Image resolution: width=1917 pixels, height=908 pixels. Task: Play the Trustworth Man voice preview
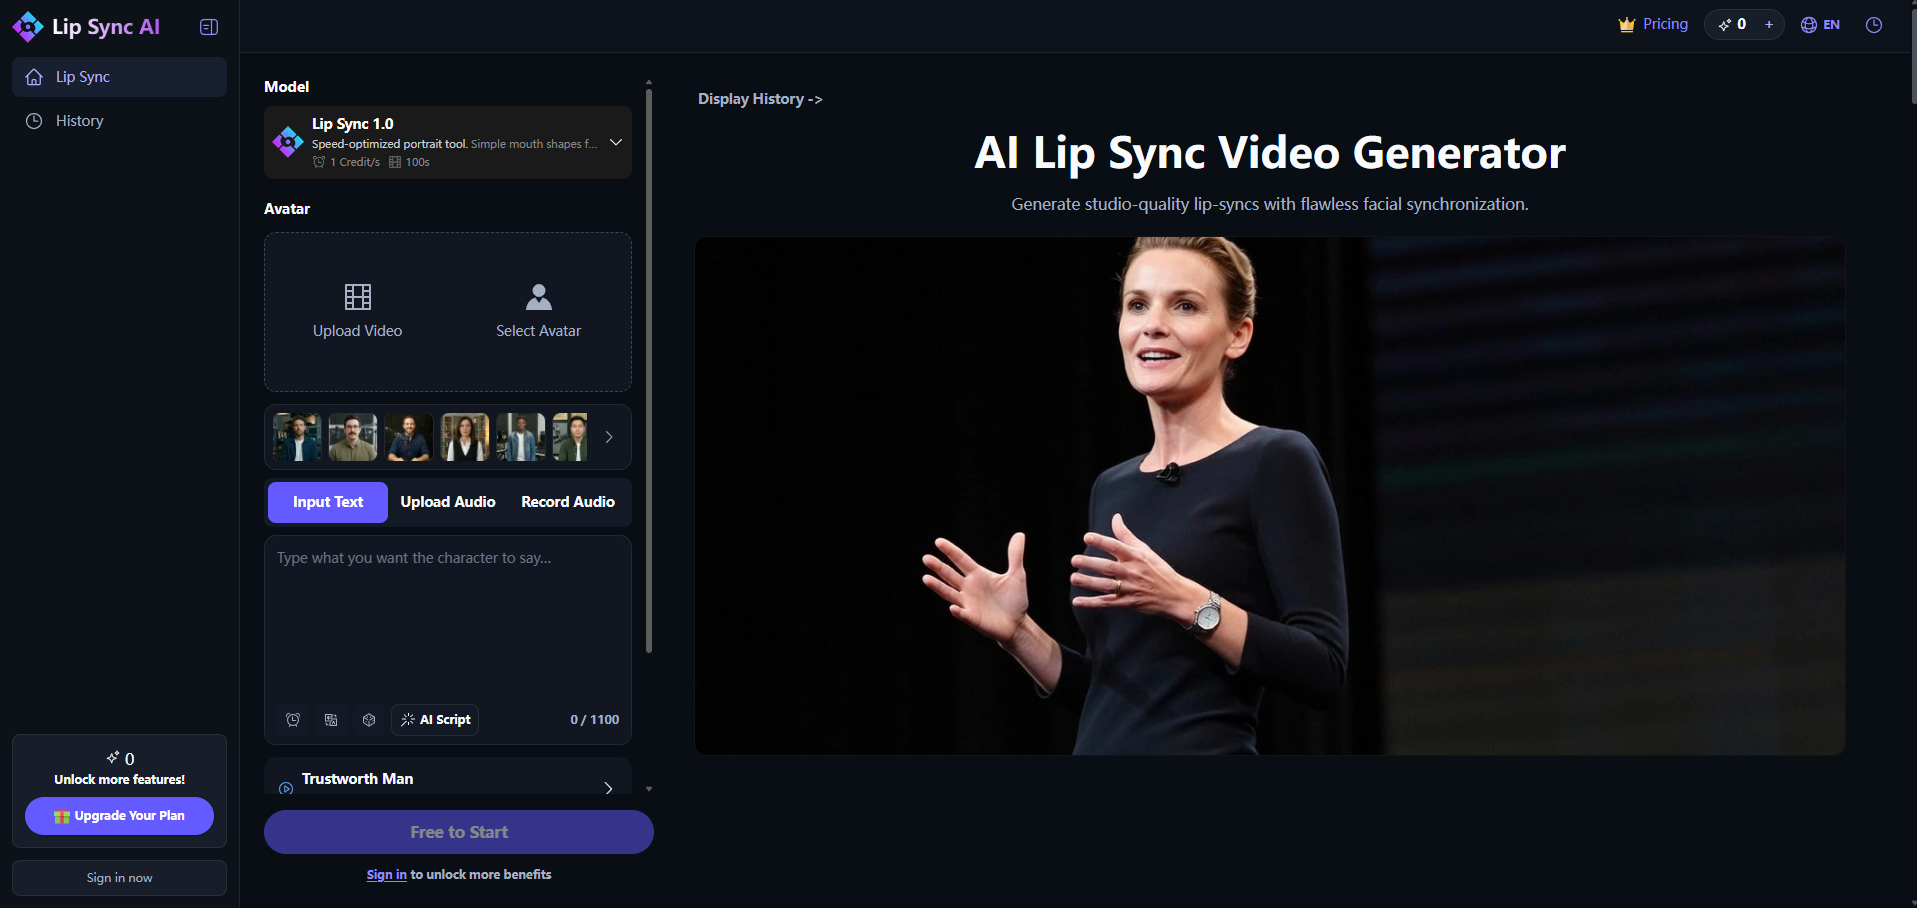click(x=286, y=788)
